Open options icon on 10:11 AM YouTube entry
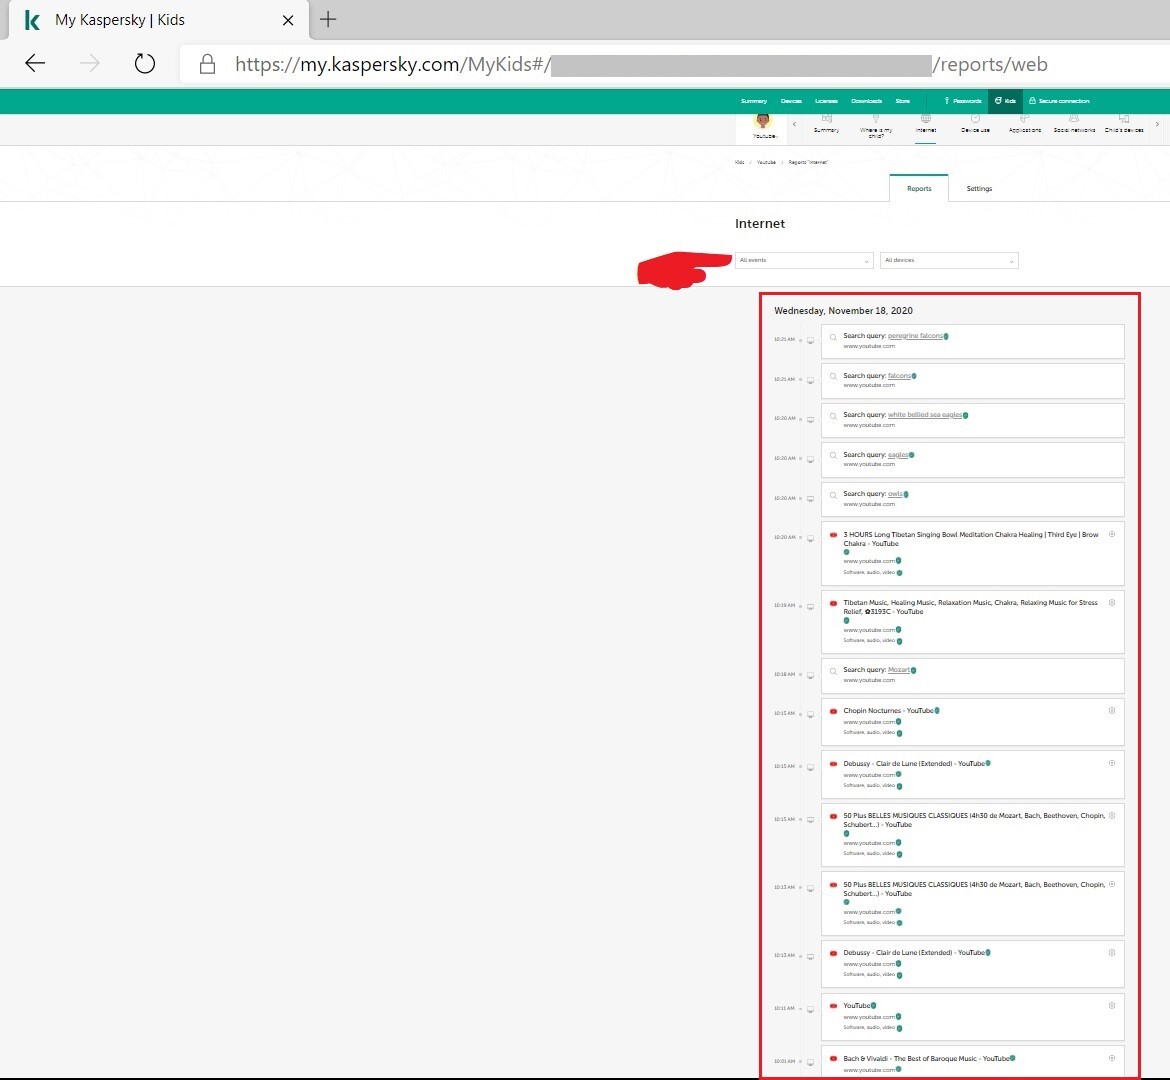1170x1080 pixels. [x=1112, y=1005]
